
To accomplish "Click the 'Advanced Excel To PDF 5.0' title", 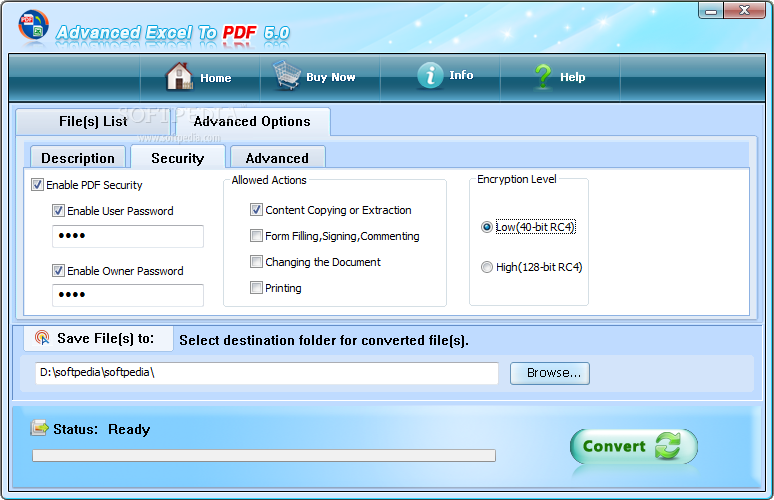I will click(x=173, y=33).
